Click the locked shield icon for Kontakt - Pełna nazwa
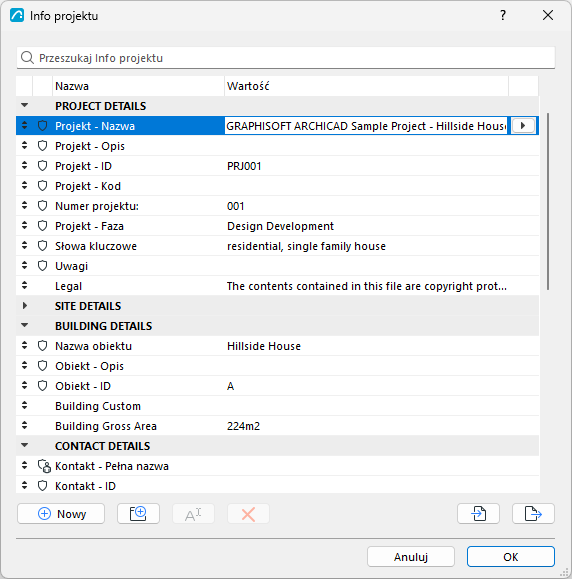This screenshot has height=579, width=572. coord(44,466)
